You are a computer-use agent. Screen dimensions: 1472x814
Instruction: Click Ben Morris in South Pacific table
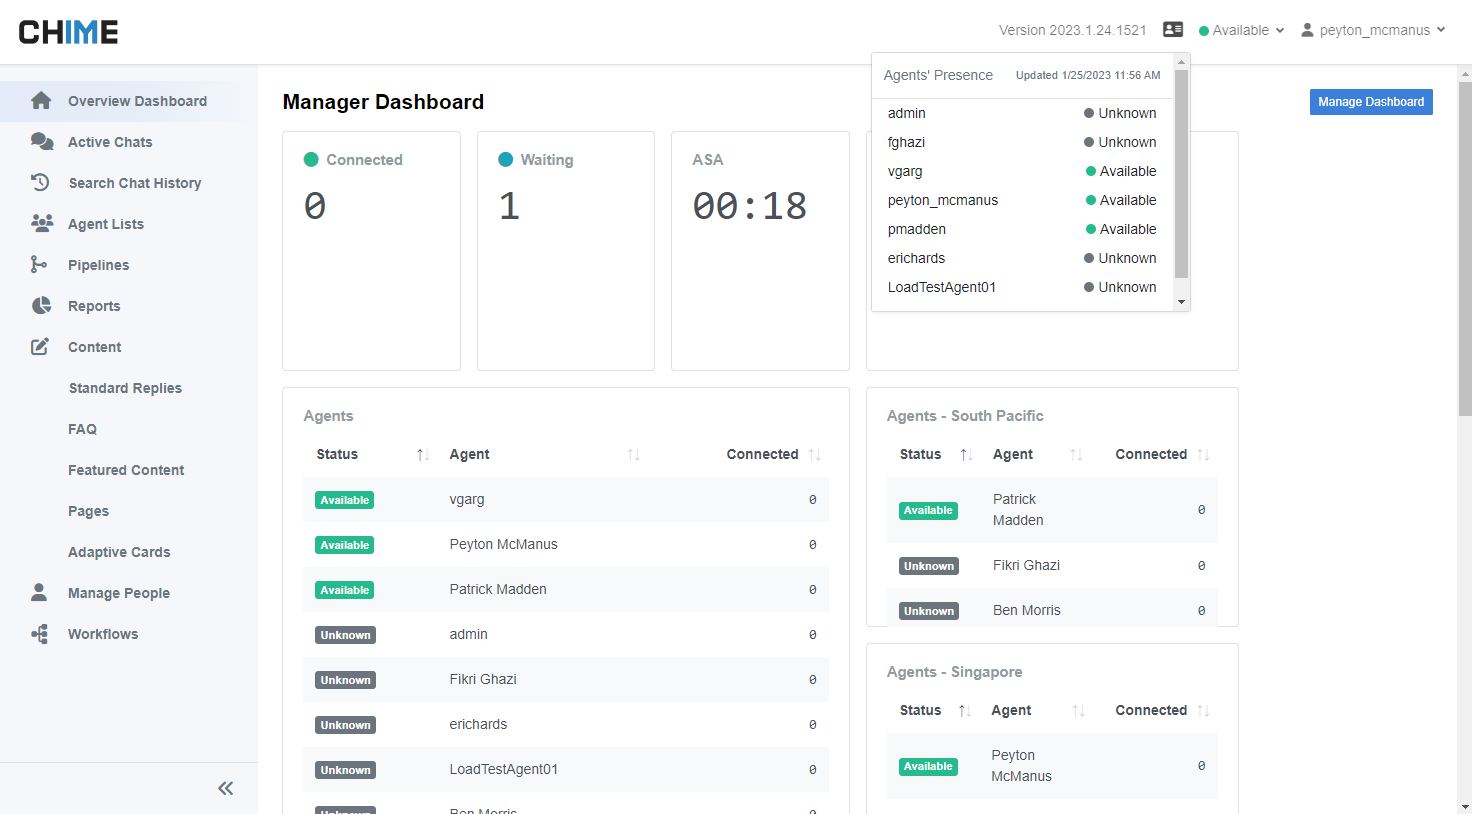[1027, 611]
